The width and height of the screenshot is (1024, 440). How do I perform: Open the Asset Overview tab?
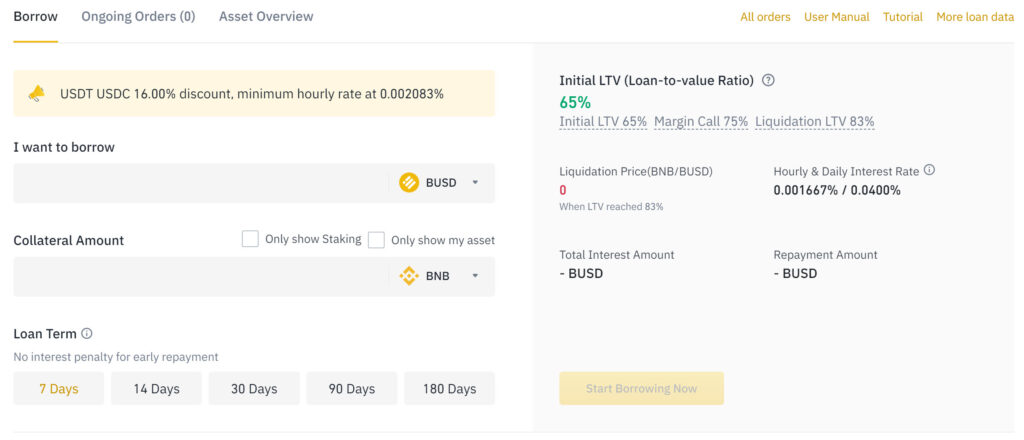266,16
